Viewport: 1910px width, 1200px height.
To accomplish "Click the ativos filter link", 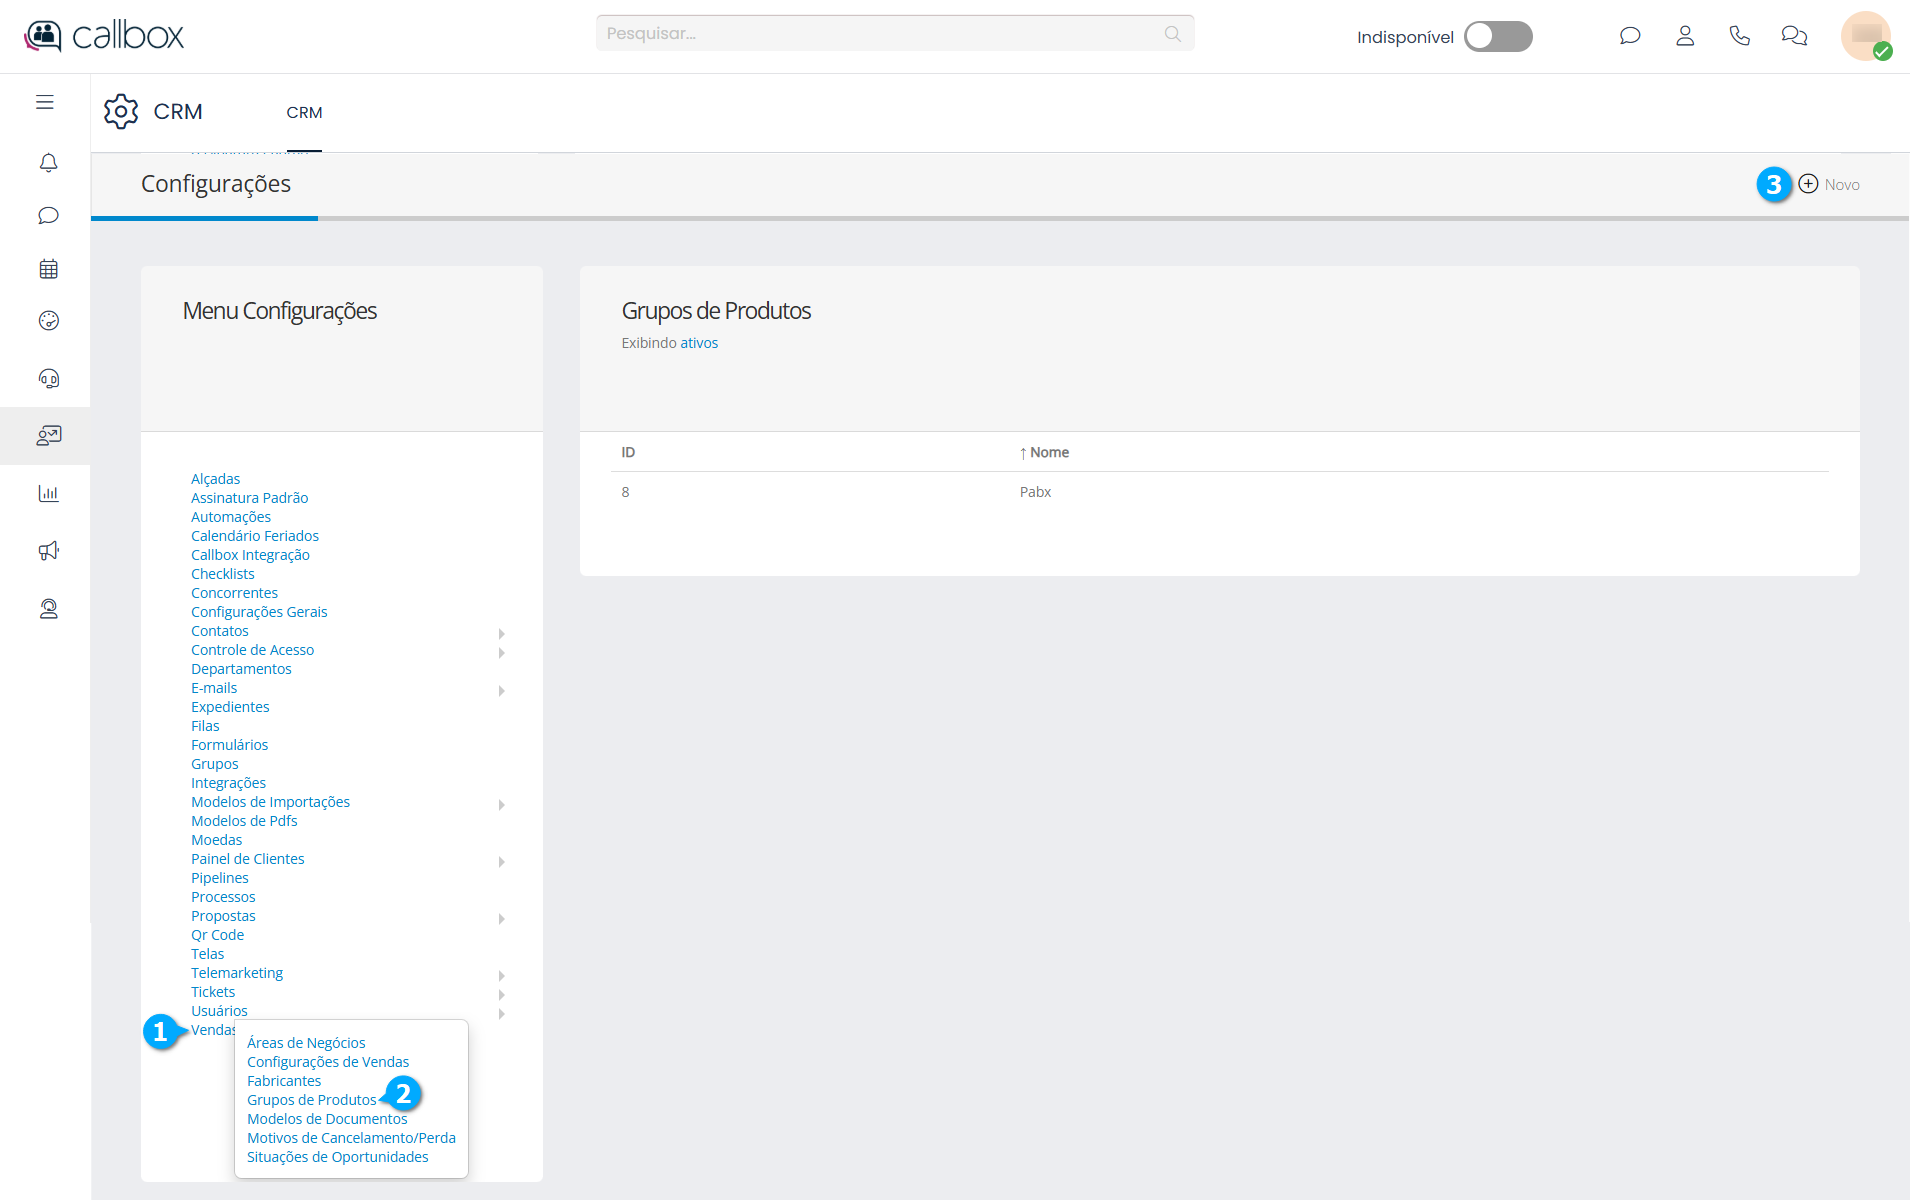I will [699, 343].
